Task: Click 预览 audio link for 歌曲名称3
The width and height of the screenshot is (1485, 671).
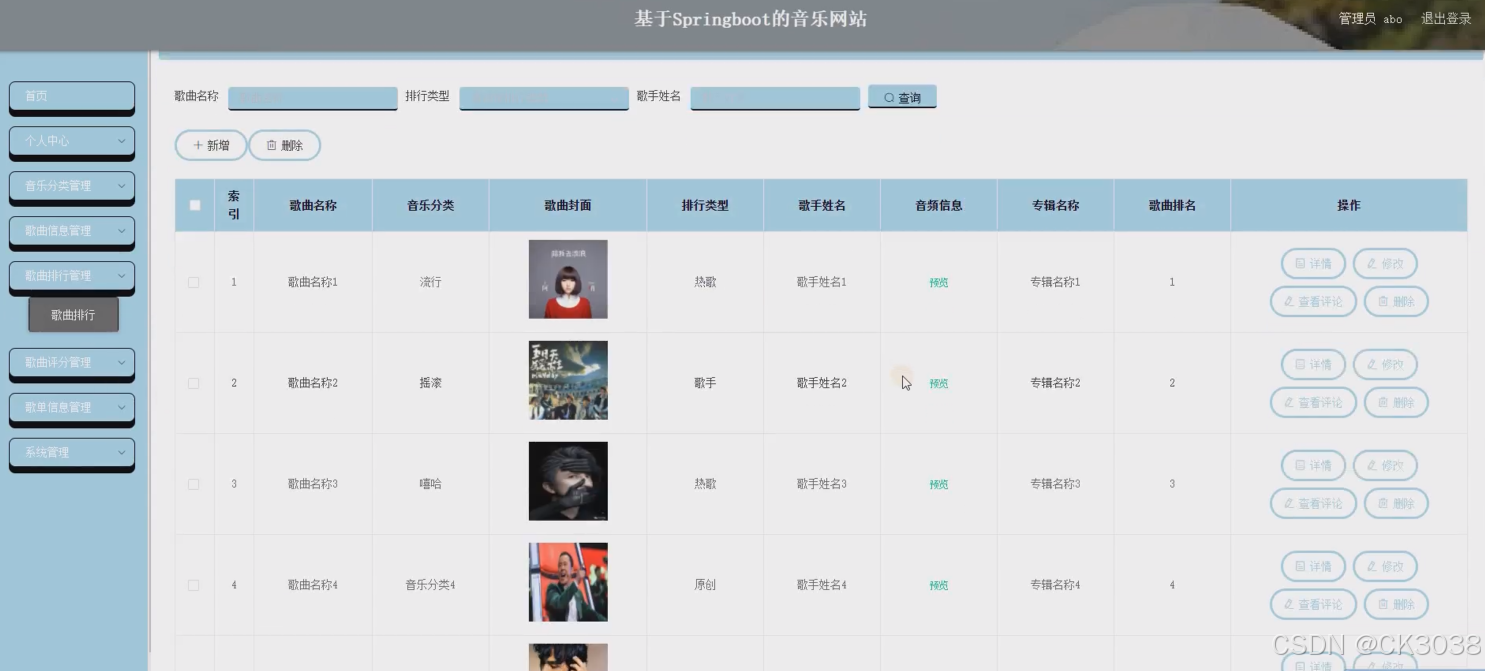Action: (938, 485)
